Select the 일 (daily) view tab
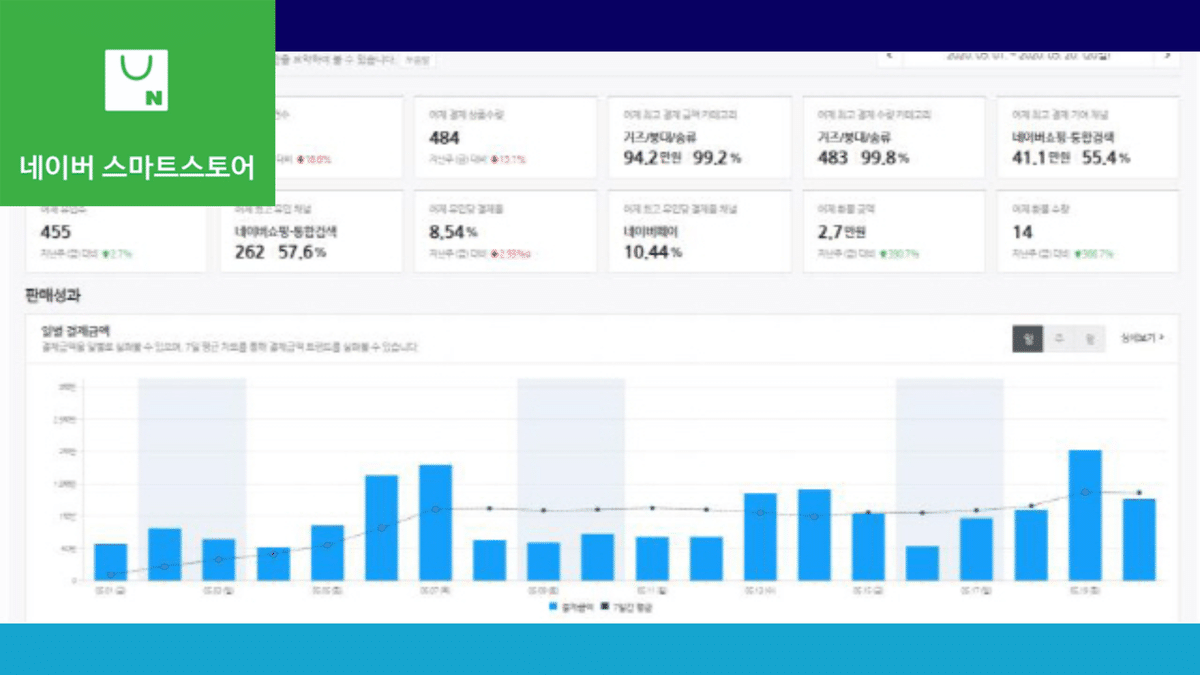This screenshot has width=1200, height=675. (x=1027, y=339)
